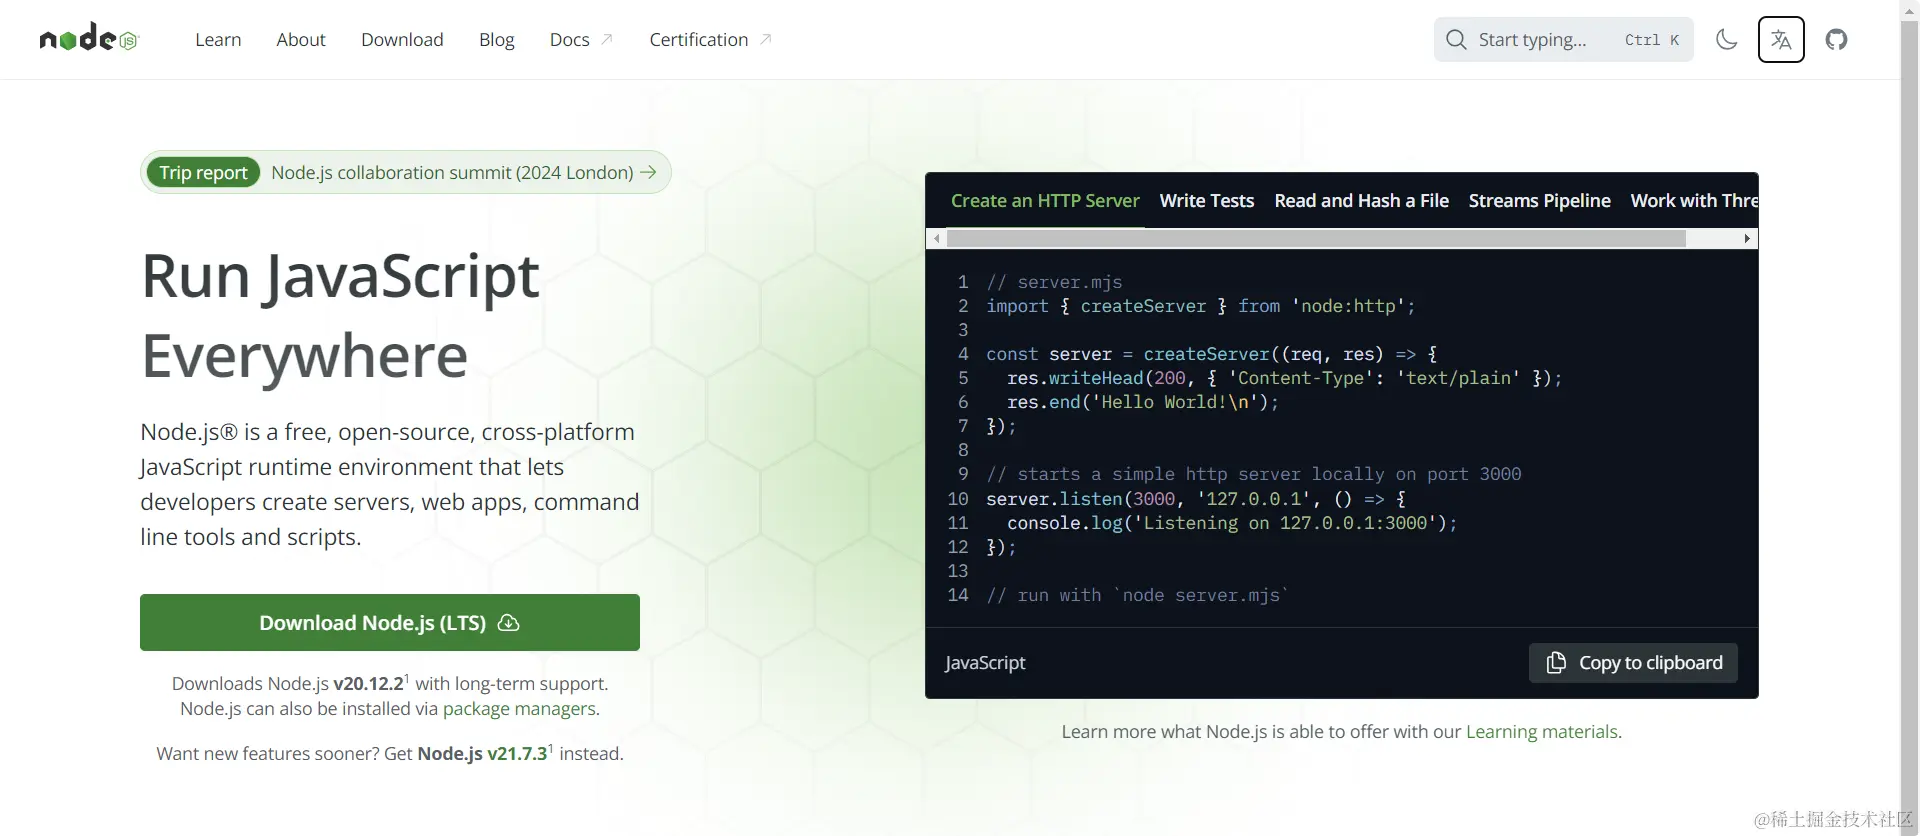Screen dimensions: 1920x836
Task: Switch to the Work with Threads tab
Action: pyautogui.click(x=1693, y=200)
